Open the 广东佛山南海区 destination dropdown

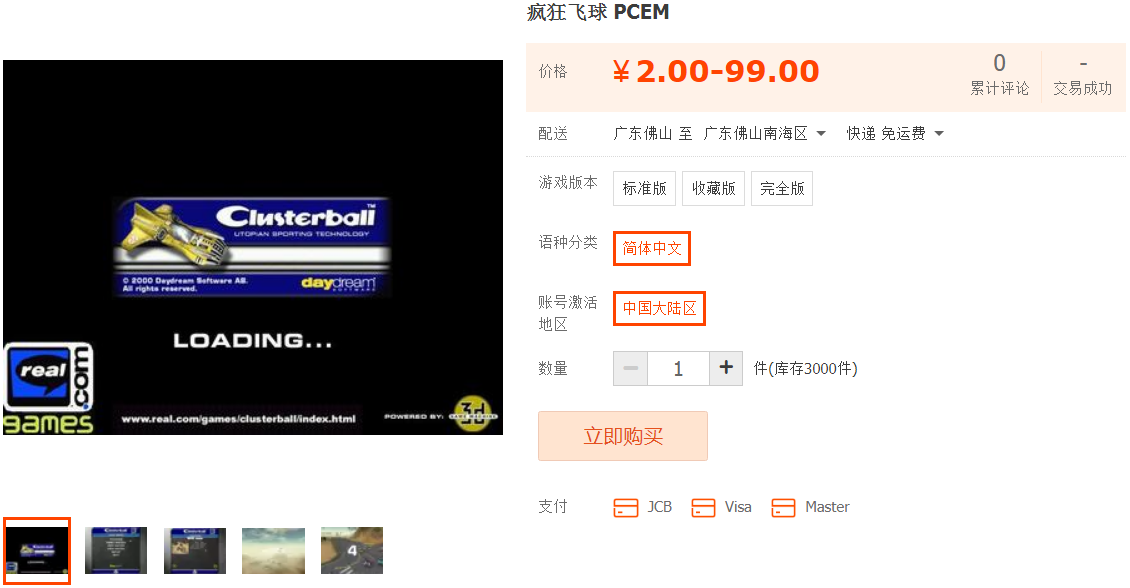765,133
